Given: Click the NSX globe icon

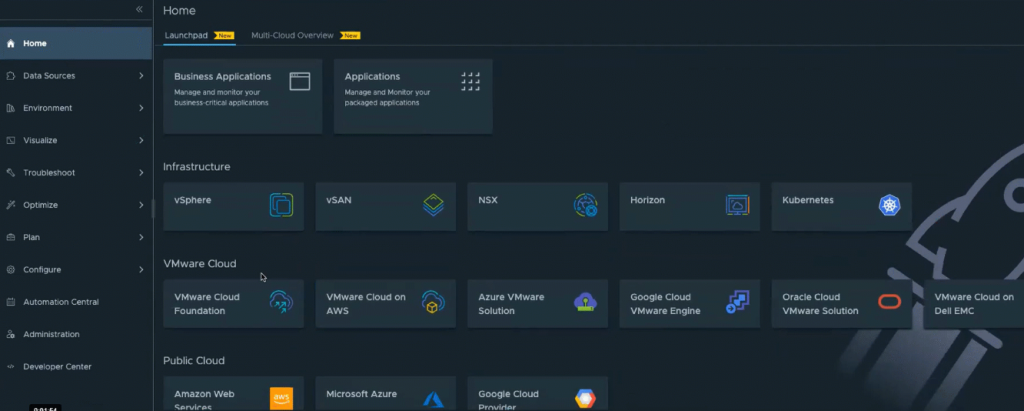Looking at the screenshot, I should coord(585,206).
